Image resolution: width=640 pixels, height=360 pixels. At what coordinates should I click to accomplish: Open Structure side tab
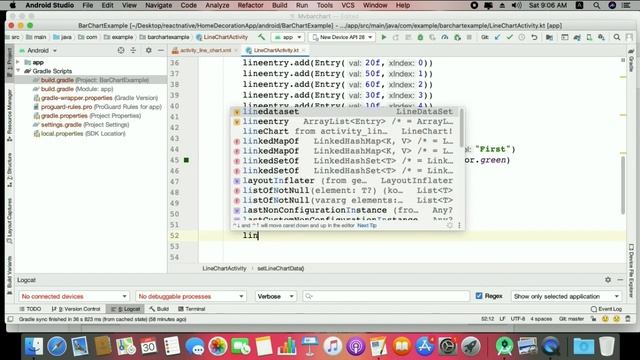point(10,170)
